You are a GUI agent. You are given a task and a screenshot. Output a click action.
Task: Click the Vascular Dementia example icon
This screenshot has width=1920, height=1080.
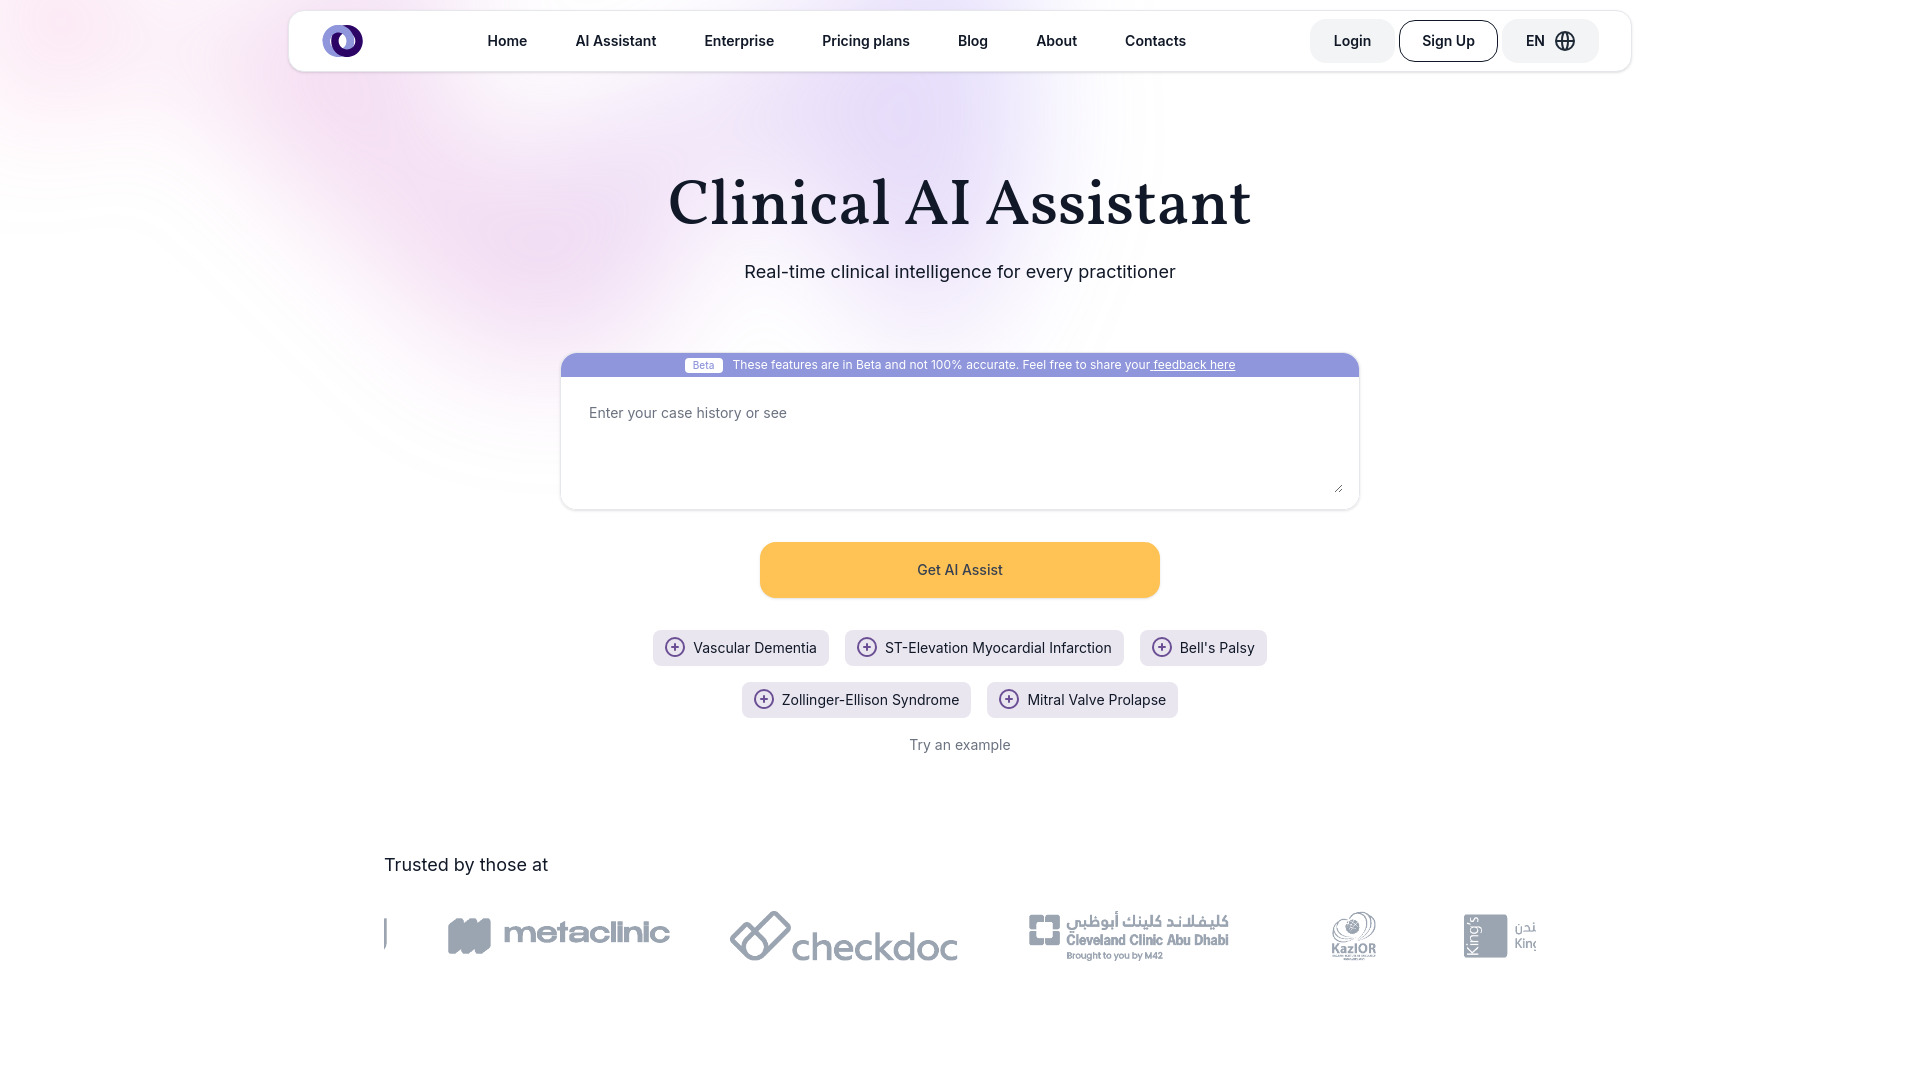pyautogui.click(x=675, y=647)
